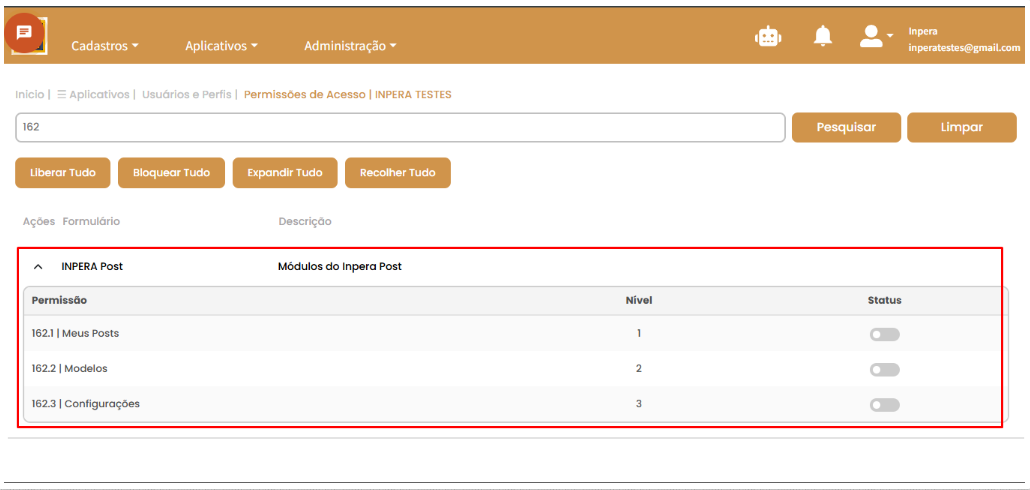Check the notifications bell icon
This screenshot has width=1030, height=490.
(x=822, y=36)
